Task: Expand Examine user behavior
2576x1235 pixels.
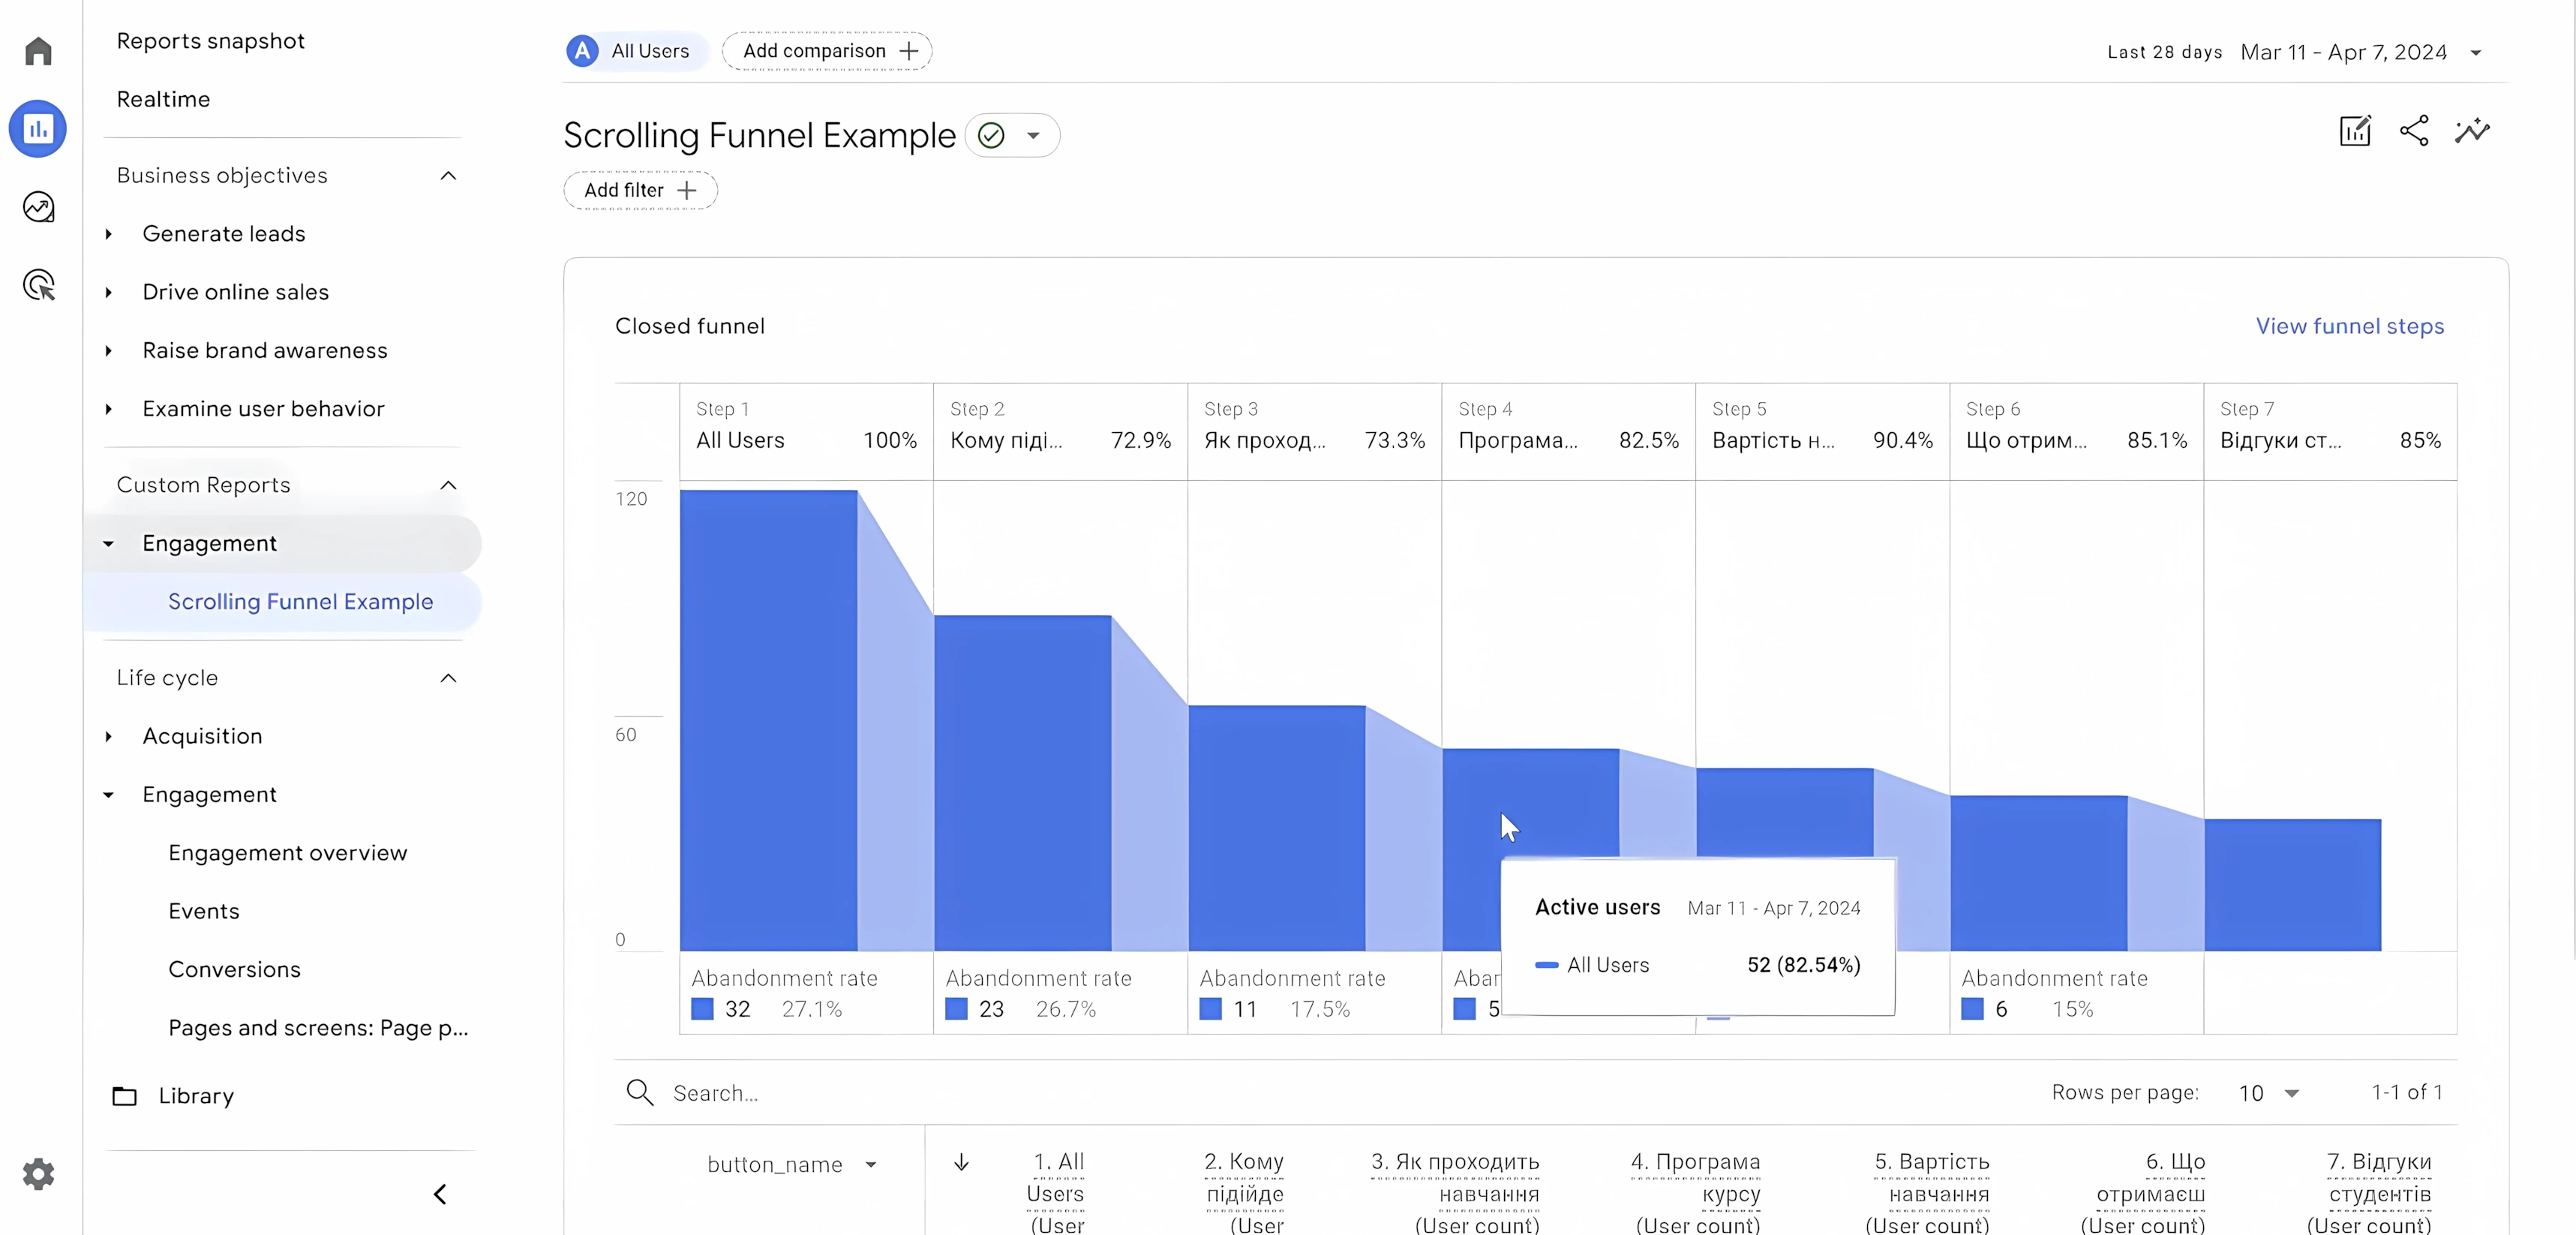Action: pos(108,409)
